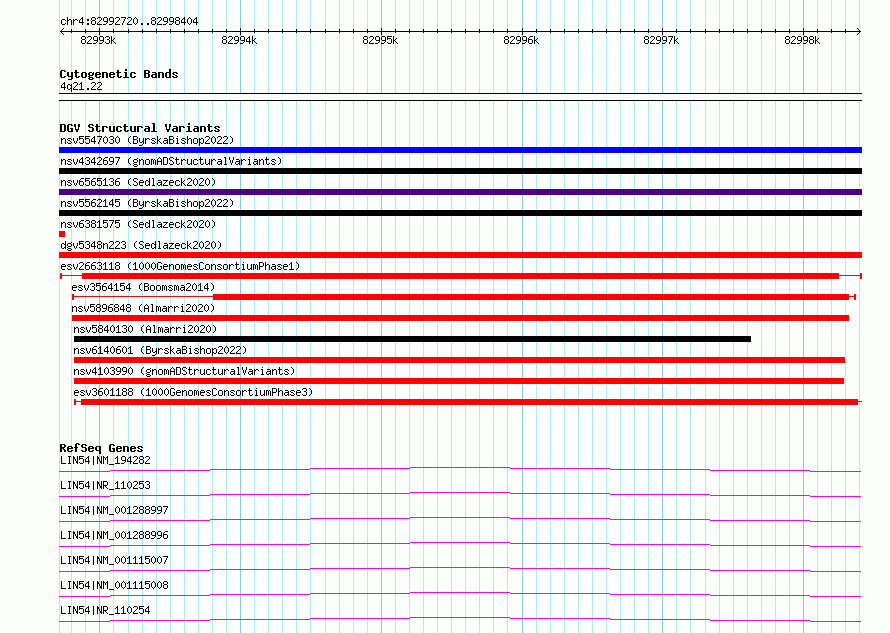Open the esv3564154 (Boomsma2014) label
Viewport: 890px width, 633px height.
point(143,287)
